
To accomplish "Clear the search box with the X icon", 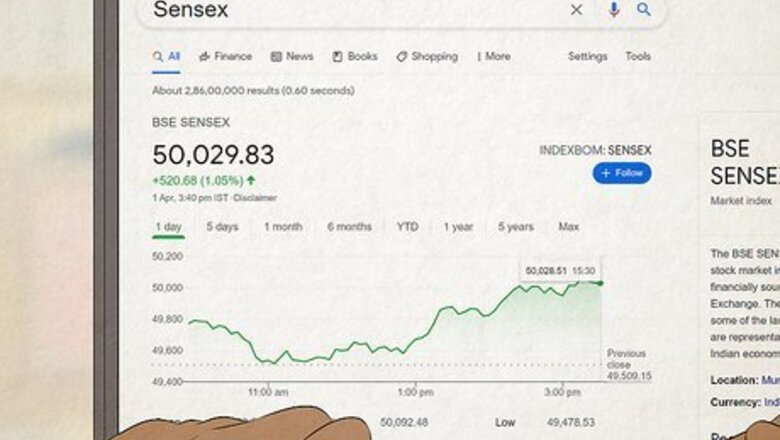I will tap(576, 10).
